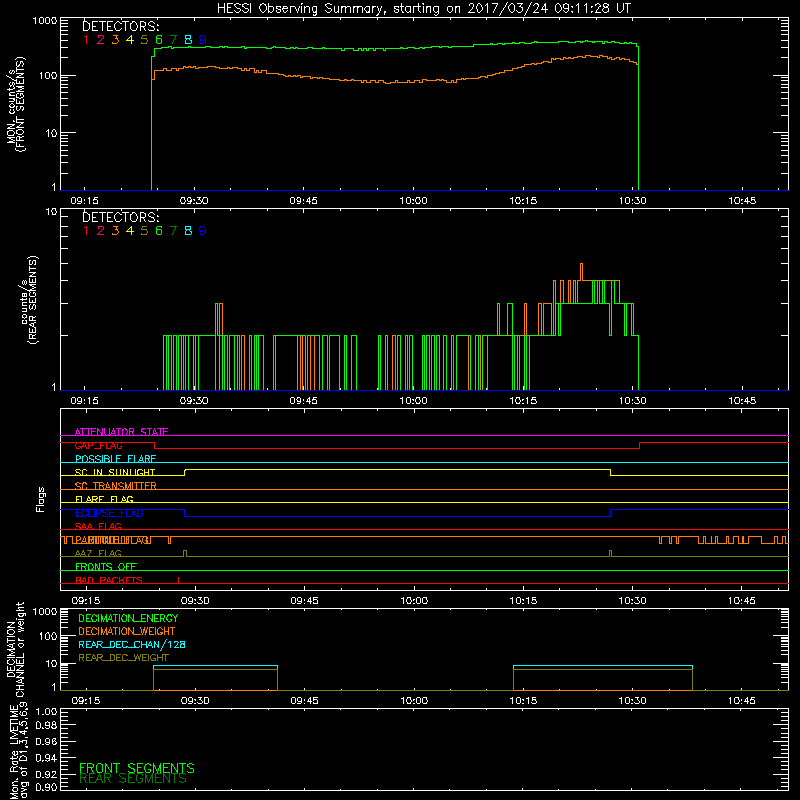800x800 pixels.
Task: Click 10:15 tick under rear segments plot
Action: (523, 401)
